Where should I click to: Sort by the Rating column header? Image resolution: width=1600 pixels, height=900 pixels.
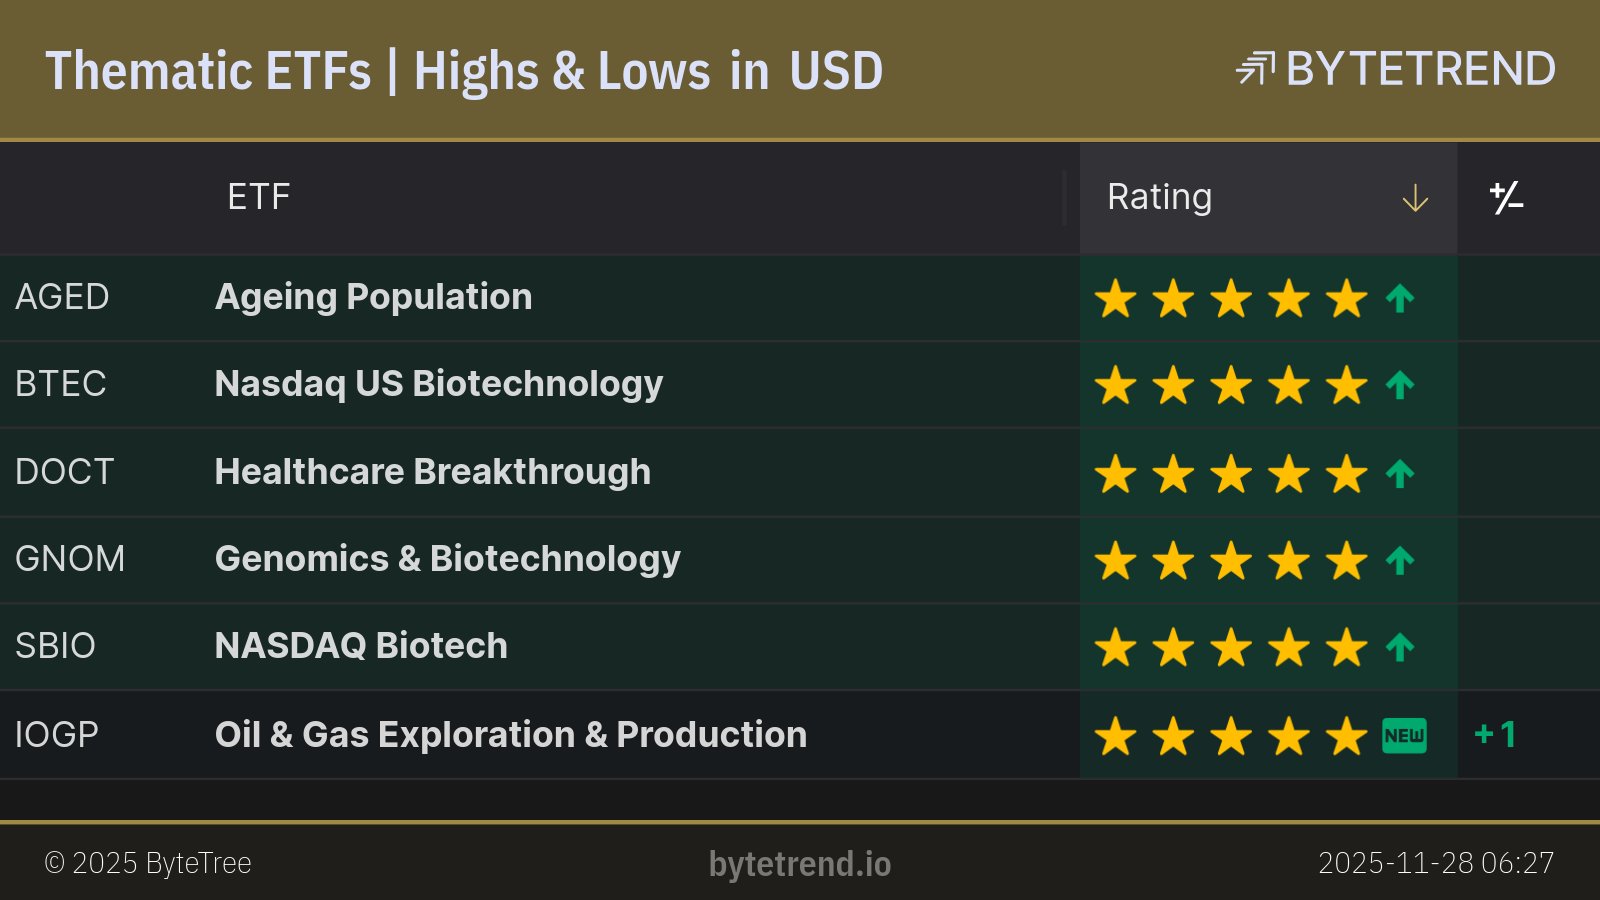[x=1159, y=197]
